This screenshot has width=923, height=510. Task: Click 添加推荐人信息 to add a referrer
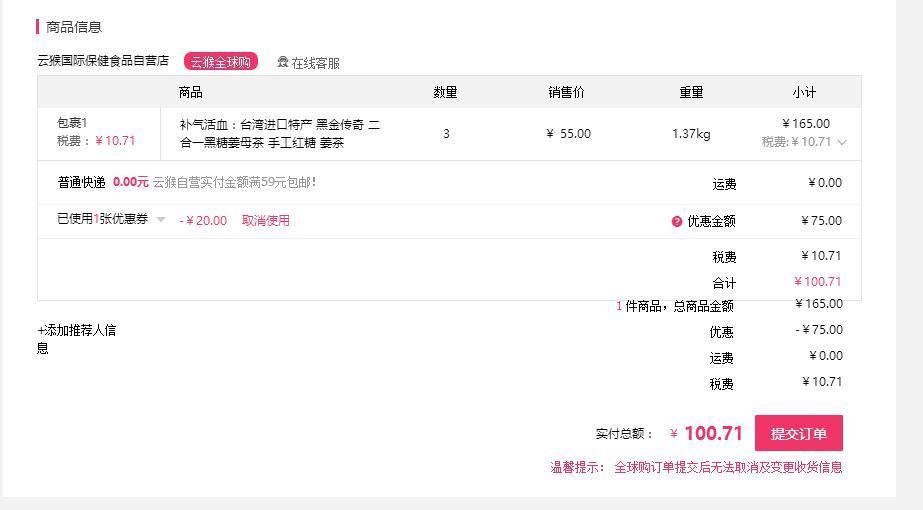coord(77,339)
